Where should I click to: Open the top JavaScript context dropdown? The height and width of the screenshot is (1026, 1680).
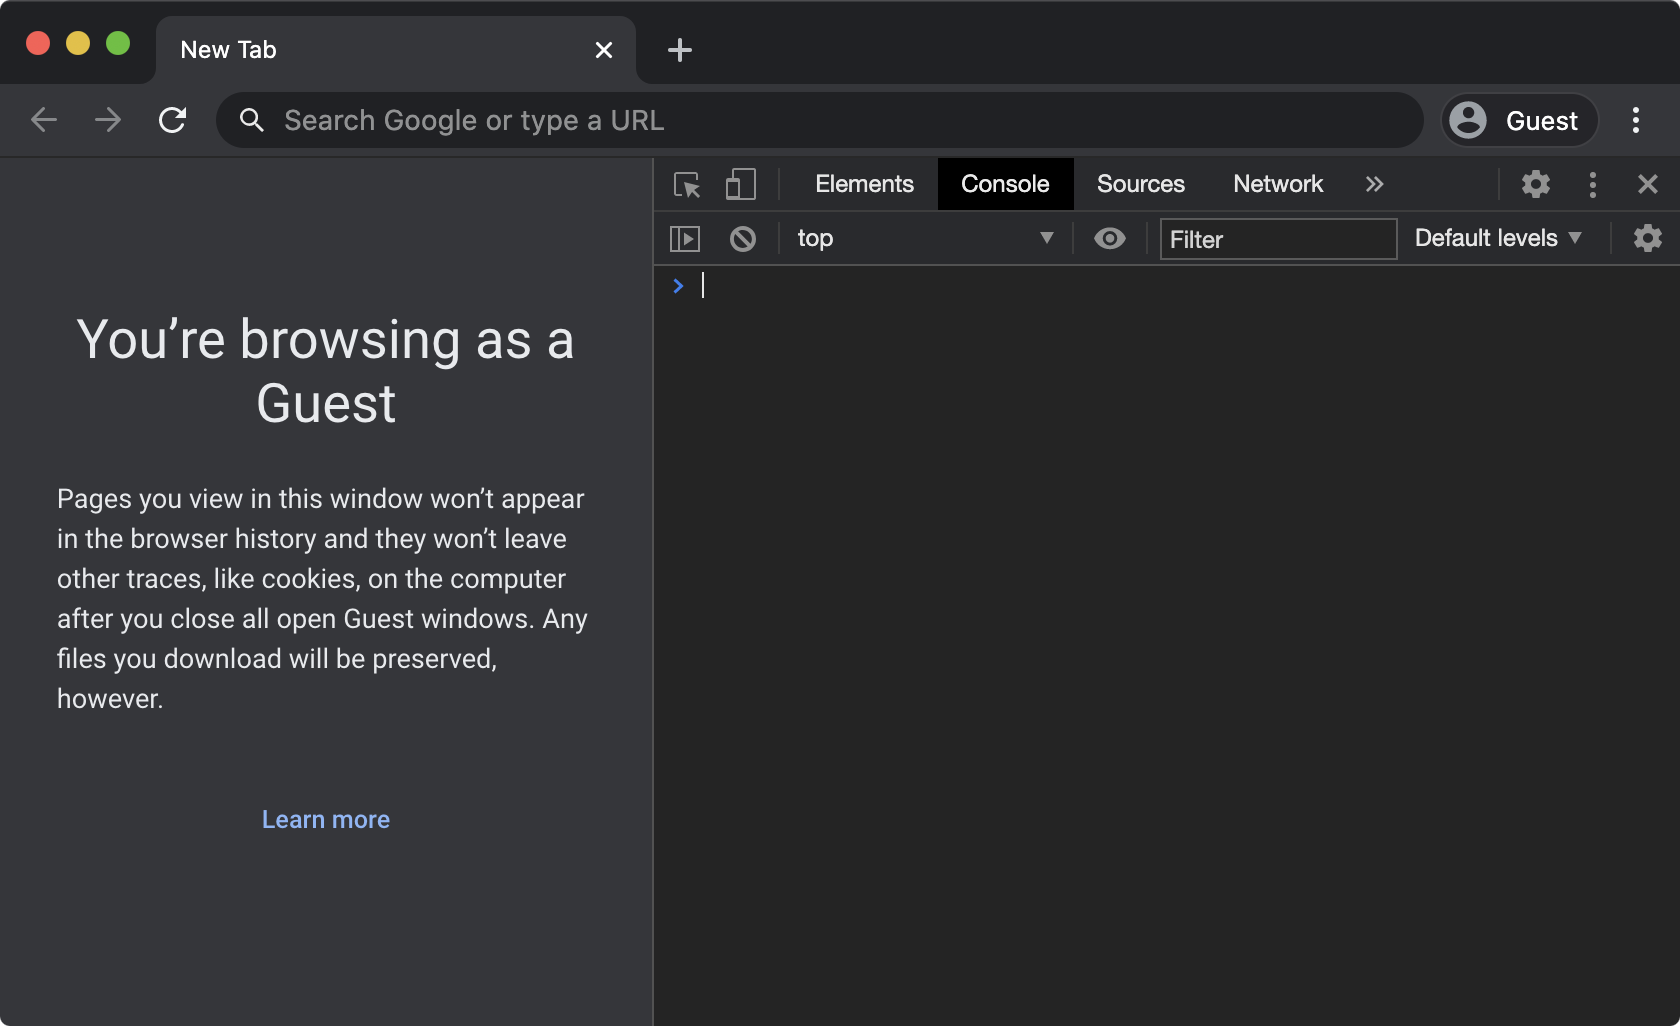click(x=925, y=238)
